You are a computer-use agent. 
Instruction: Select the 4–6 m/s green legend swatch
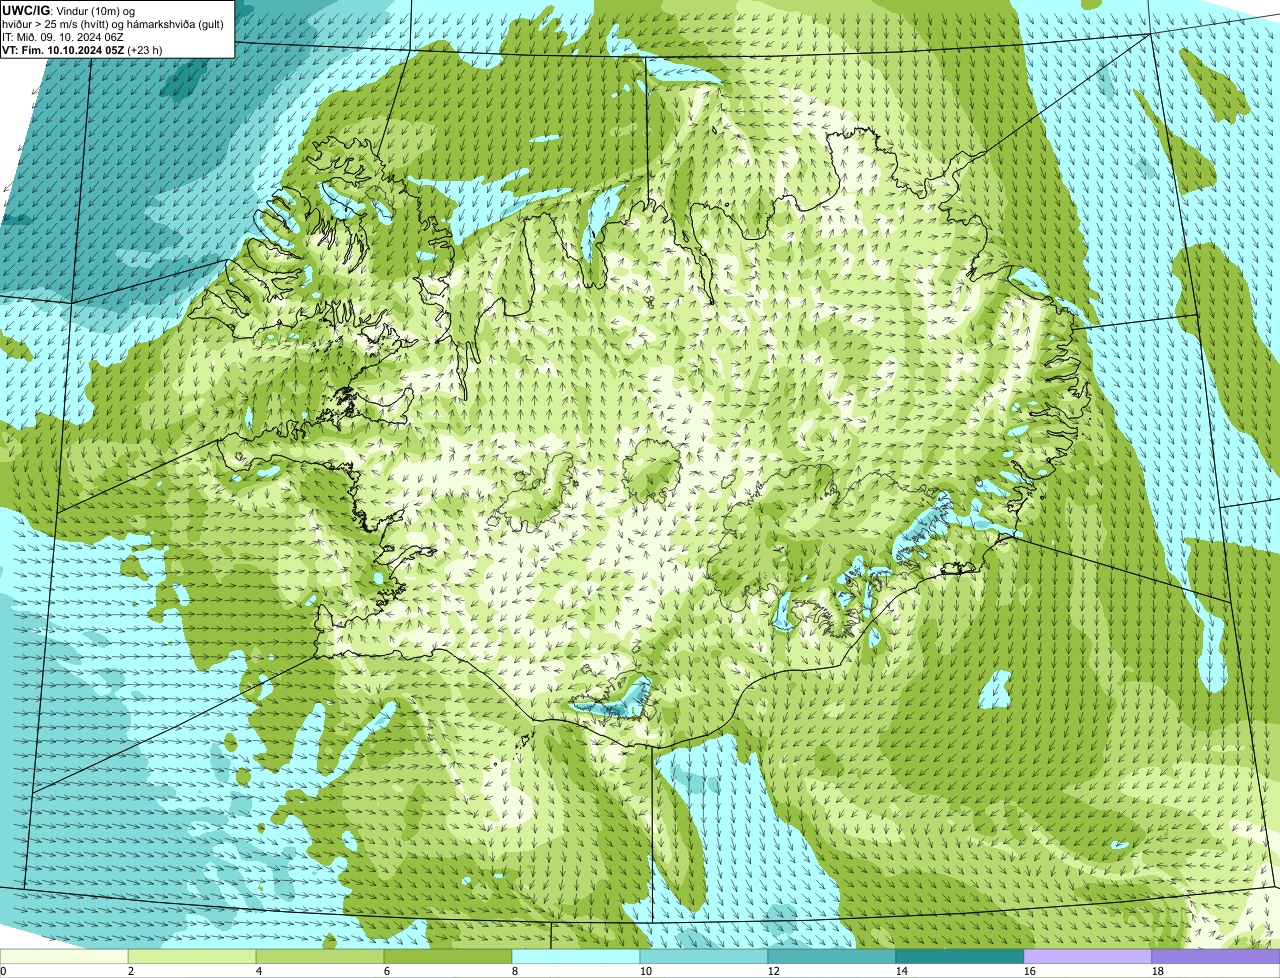point(320,956)
